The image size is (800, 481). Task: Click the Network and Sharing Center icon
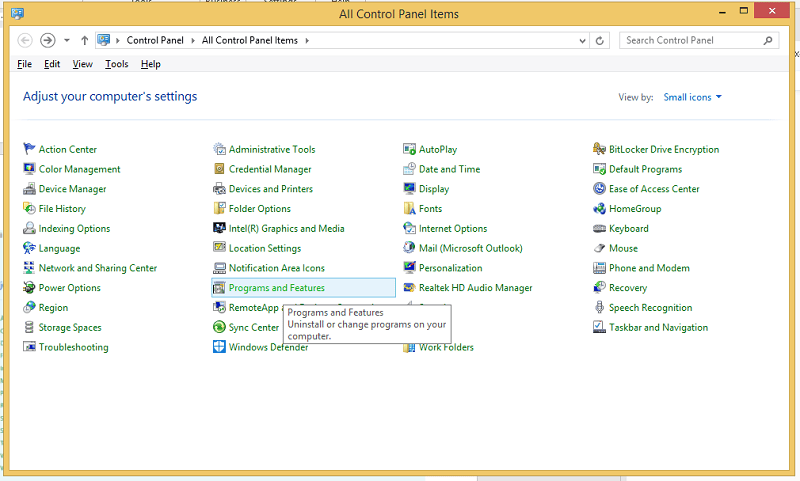[29, 268]
